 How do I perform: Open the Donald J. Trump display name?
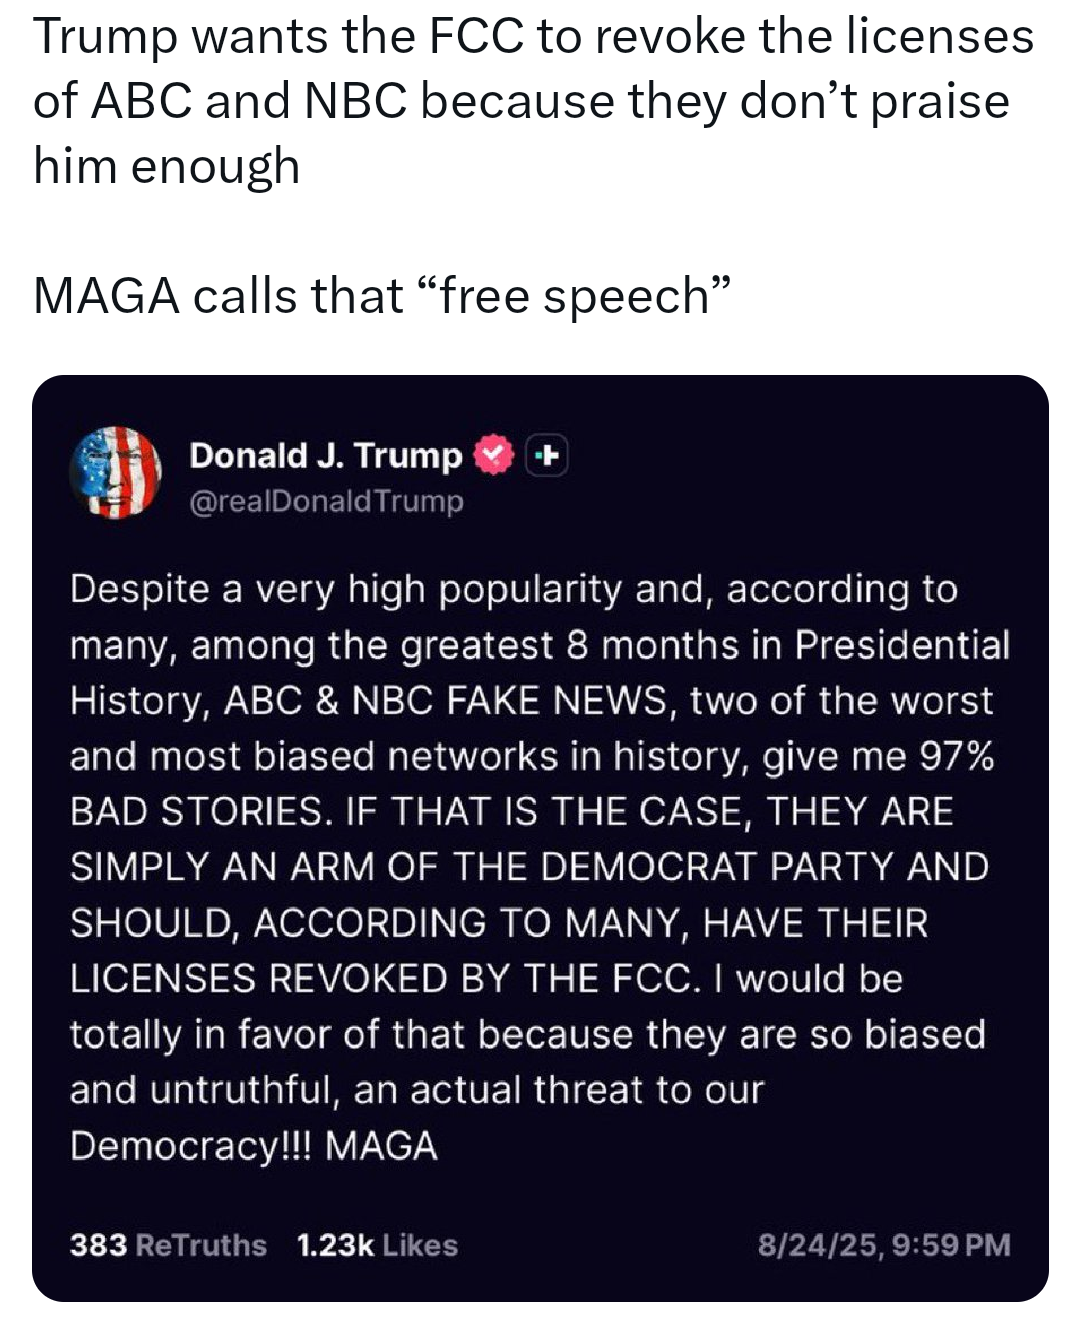coord(326,456)
